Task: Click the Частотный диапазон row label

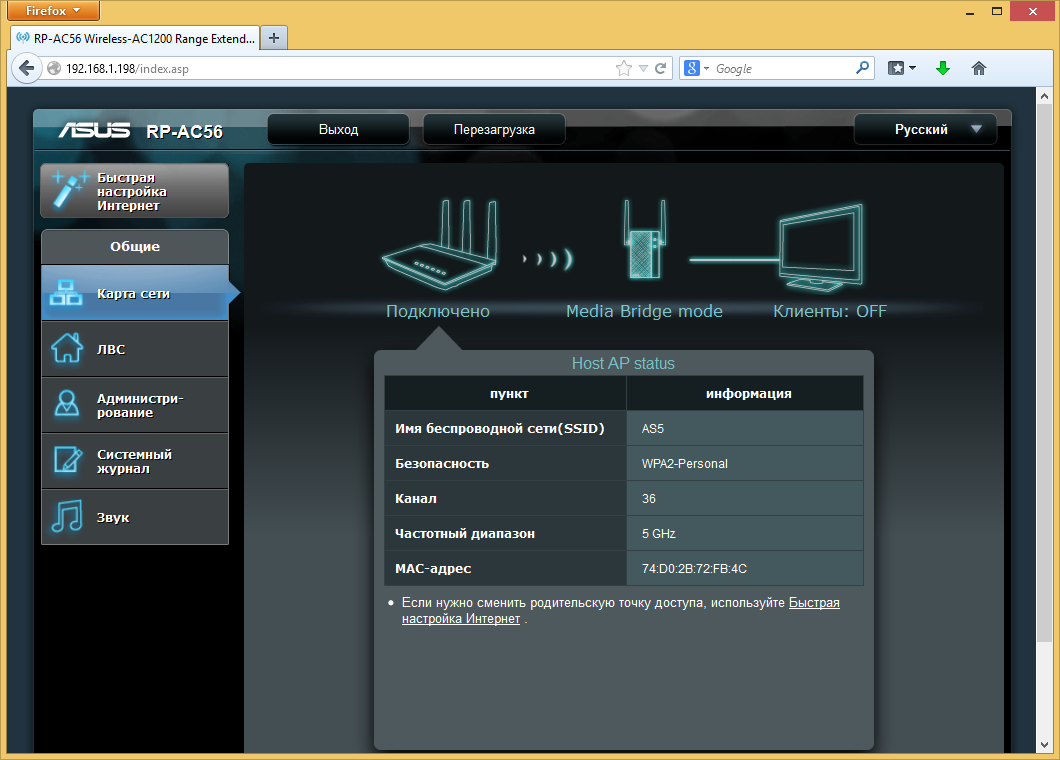Action: (464, 533)
